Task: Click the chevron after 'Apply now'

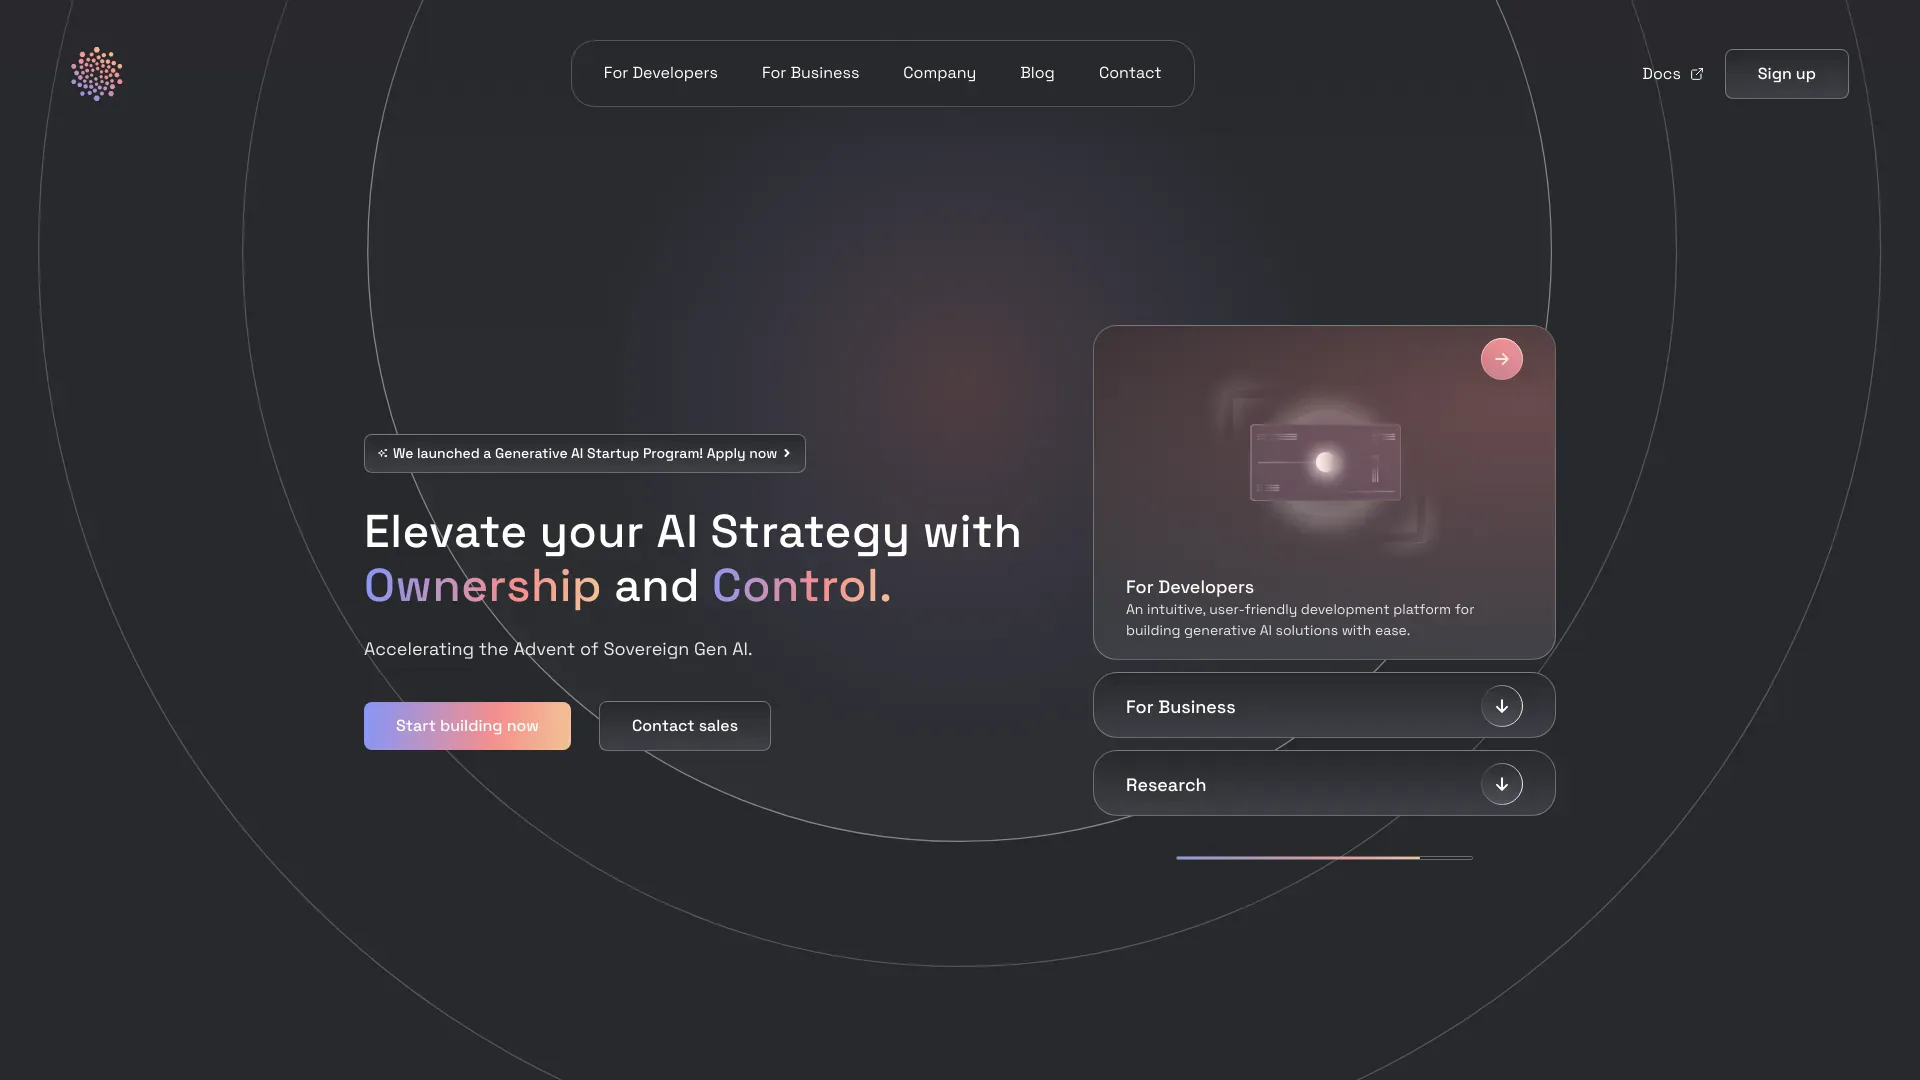Action: (x=787, y=454)
